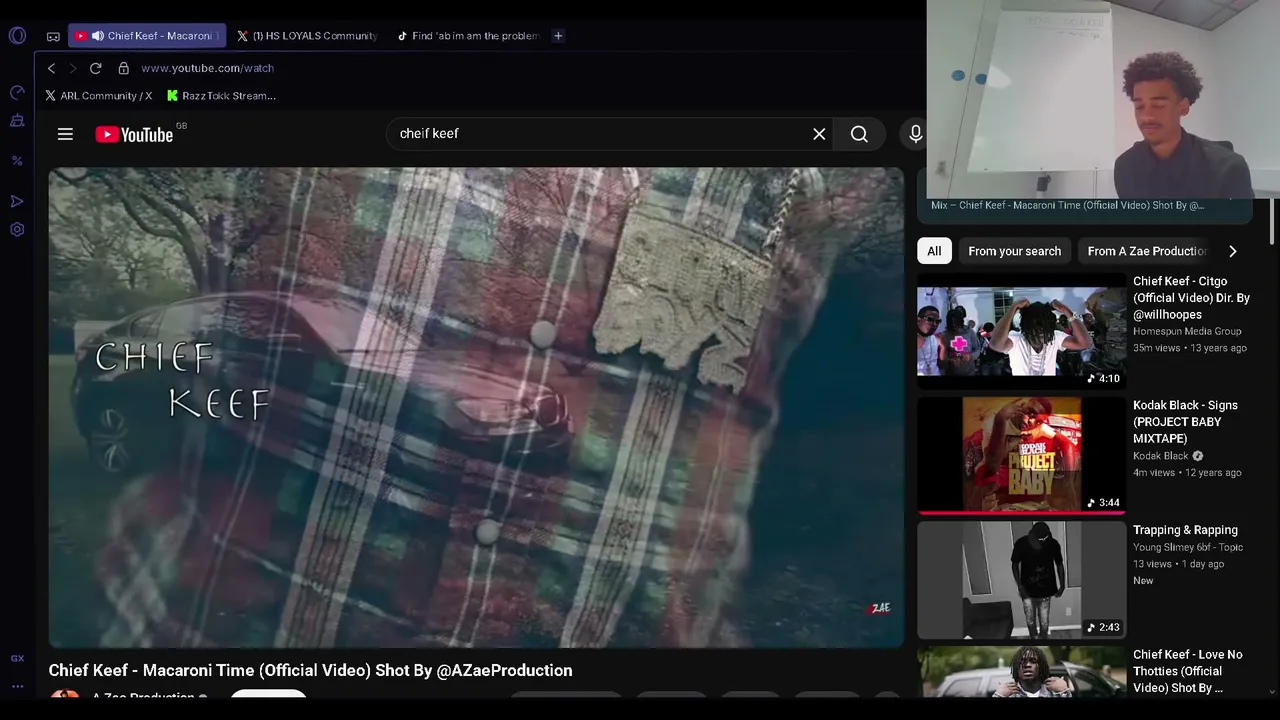Open browser settings gear in sidebar

coord(17,229)
